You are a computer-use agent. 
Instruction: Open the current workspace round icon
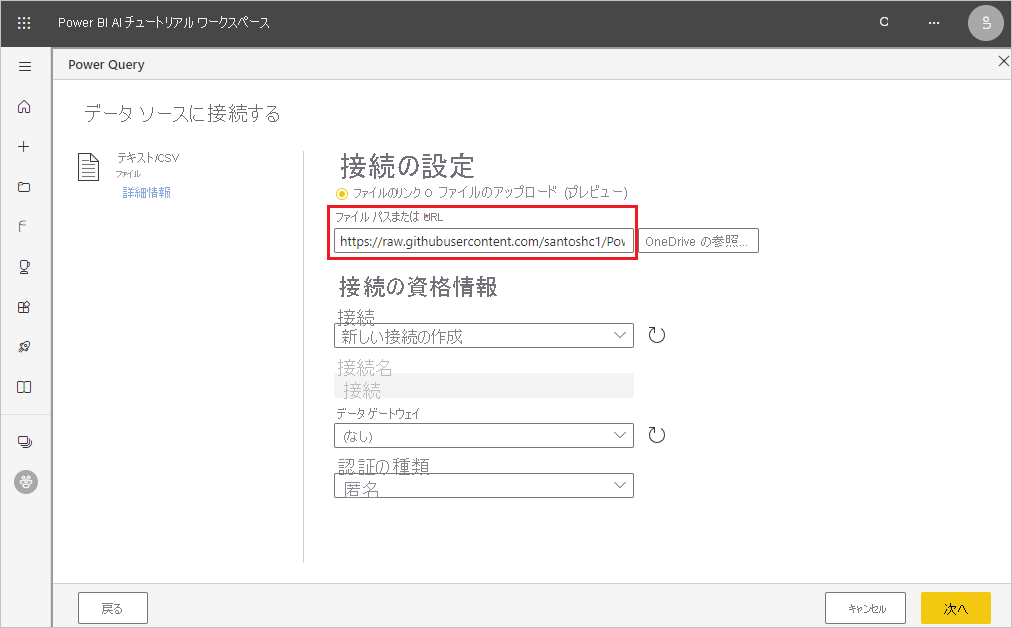click(26, 482)
